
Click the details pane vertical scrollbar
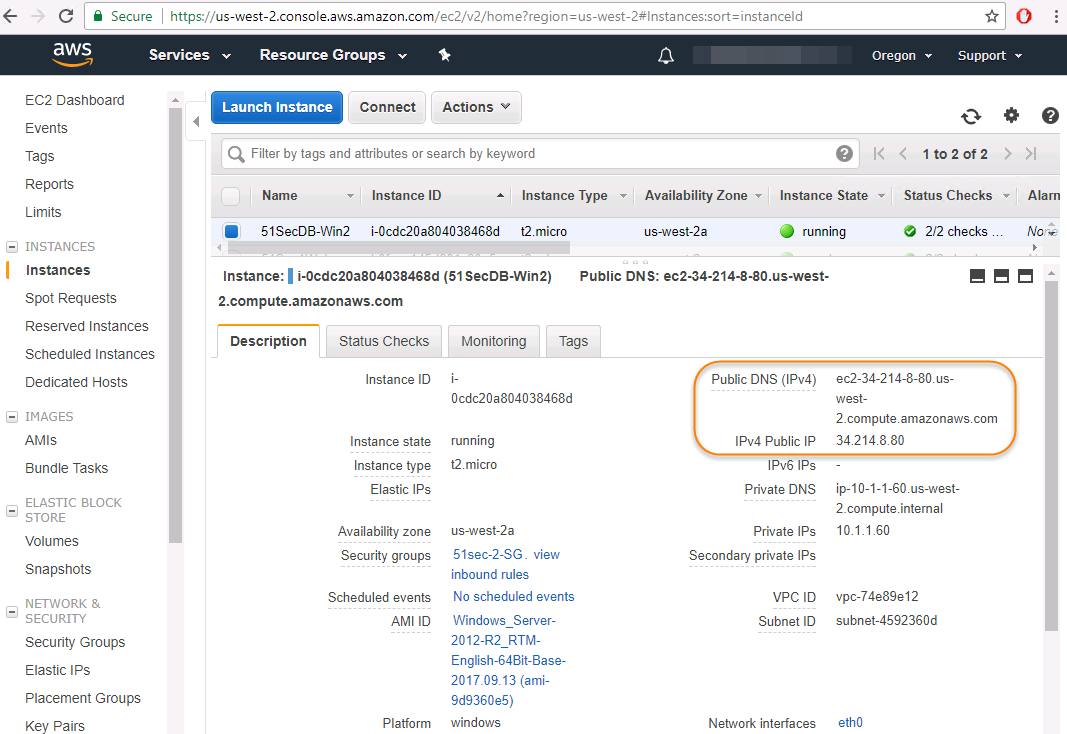1051,456
